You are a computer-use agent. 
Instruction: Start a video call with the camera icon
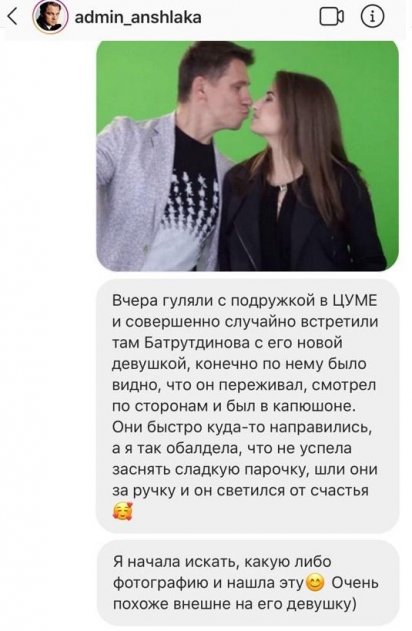tap(332, 17)
